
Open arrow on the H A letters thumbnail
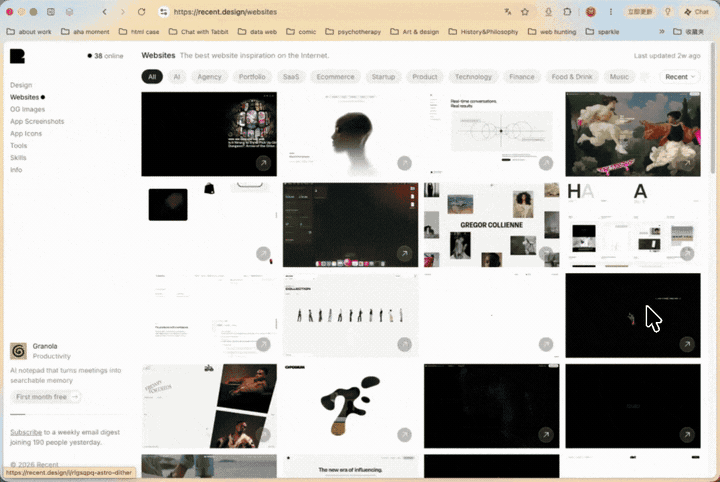(x=687, y=253)
